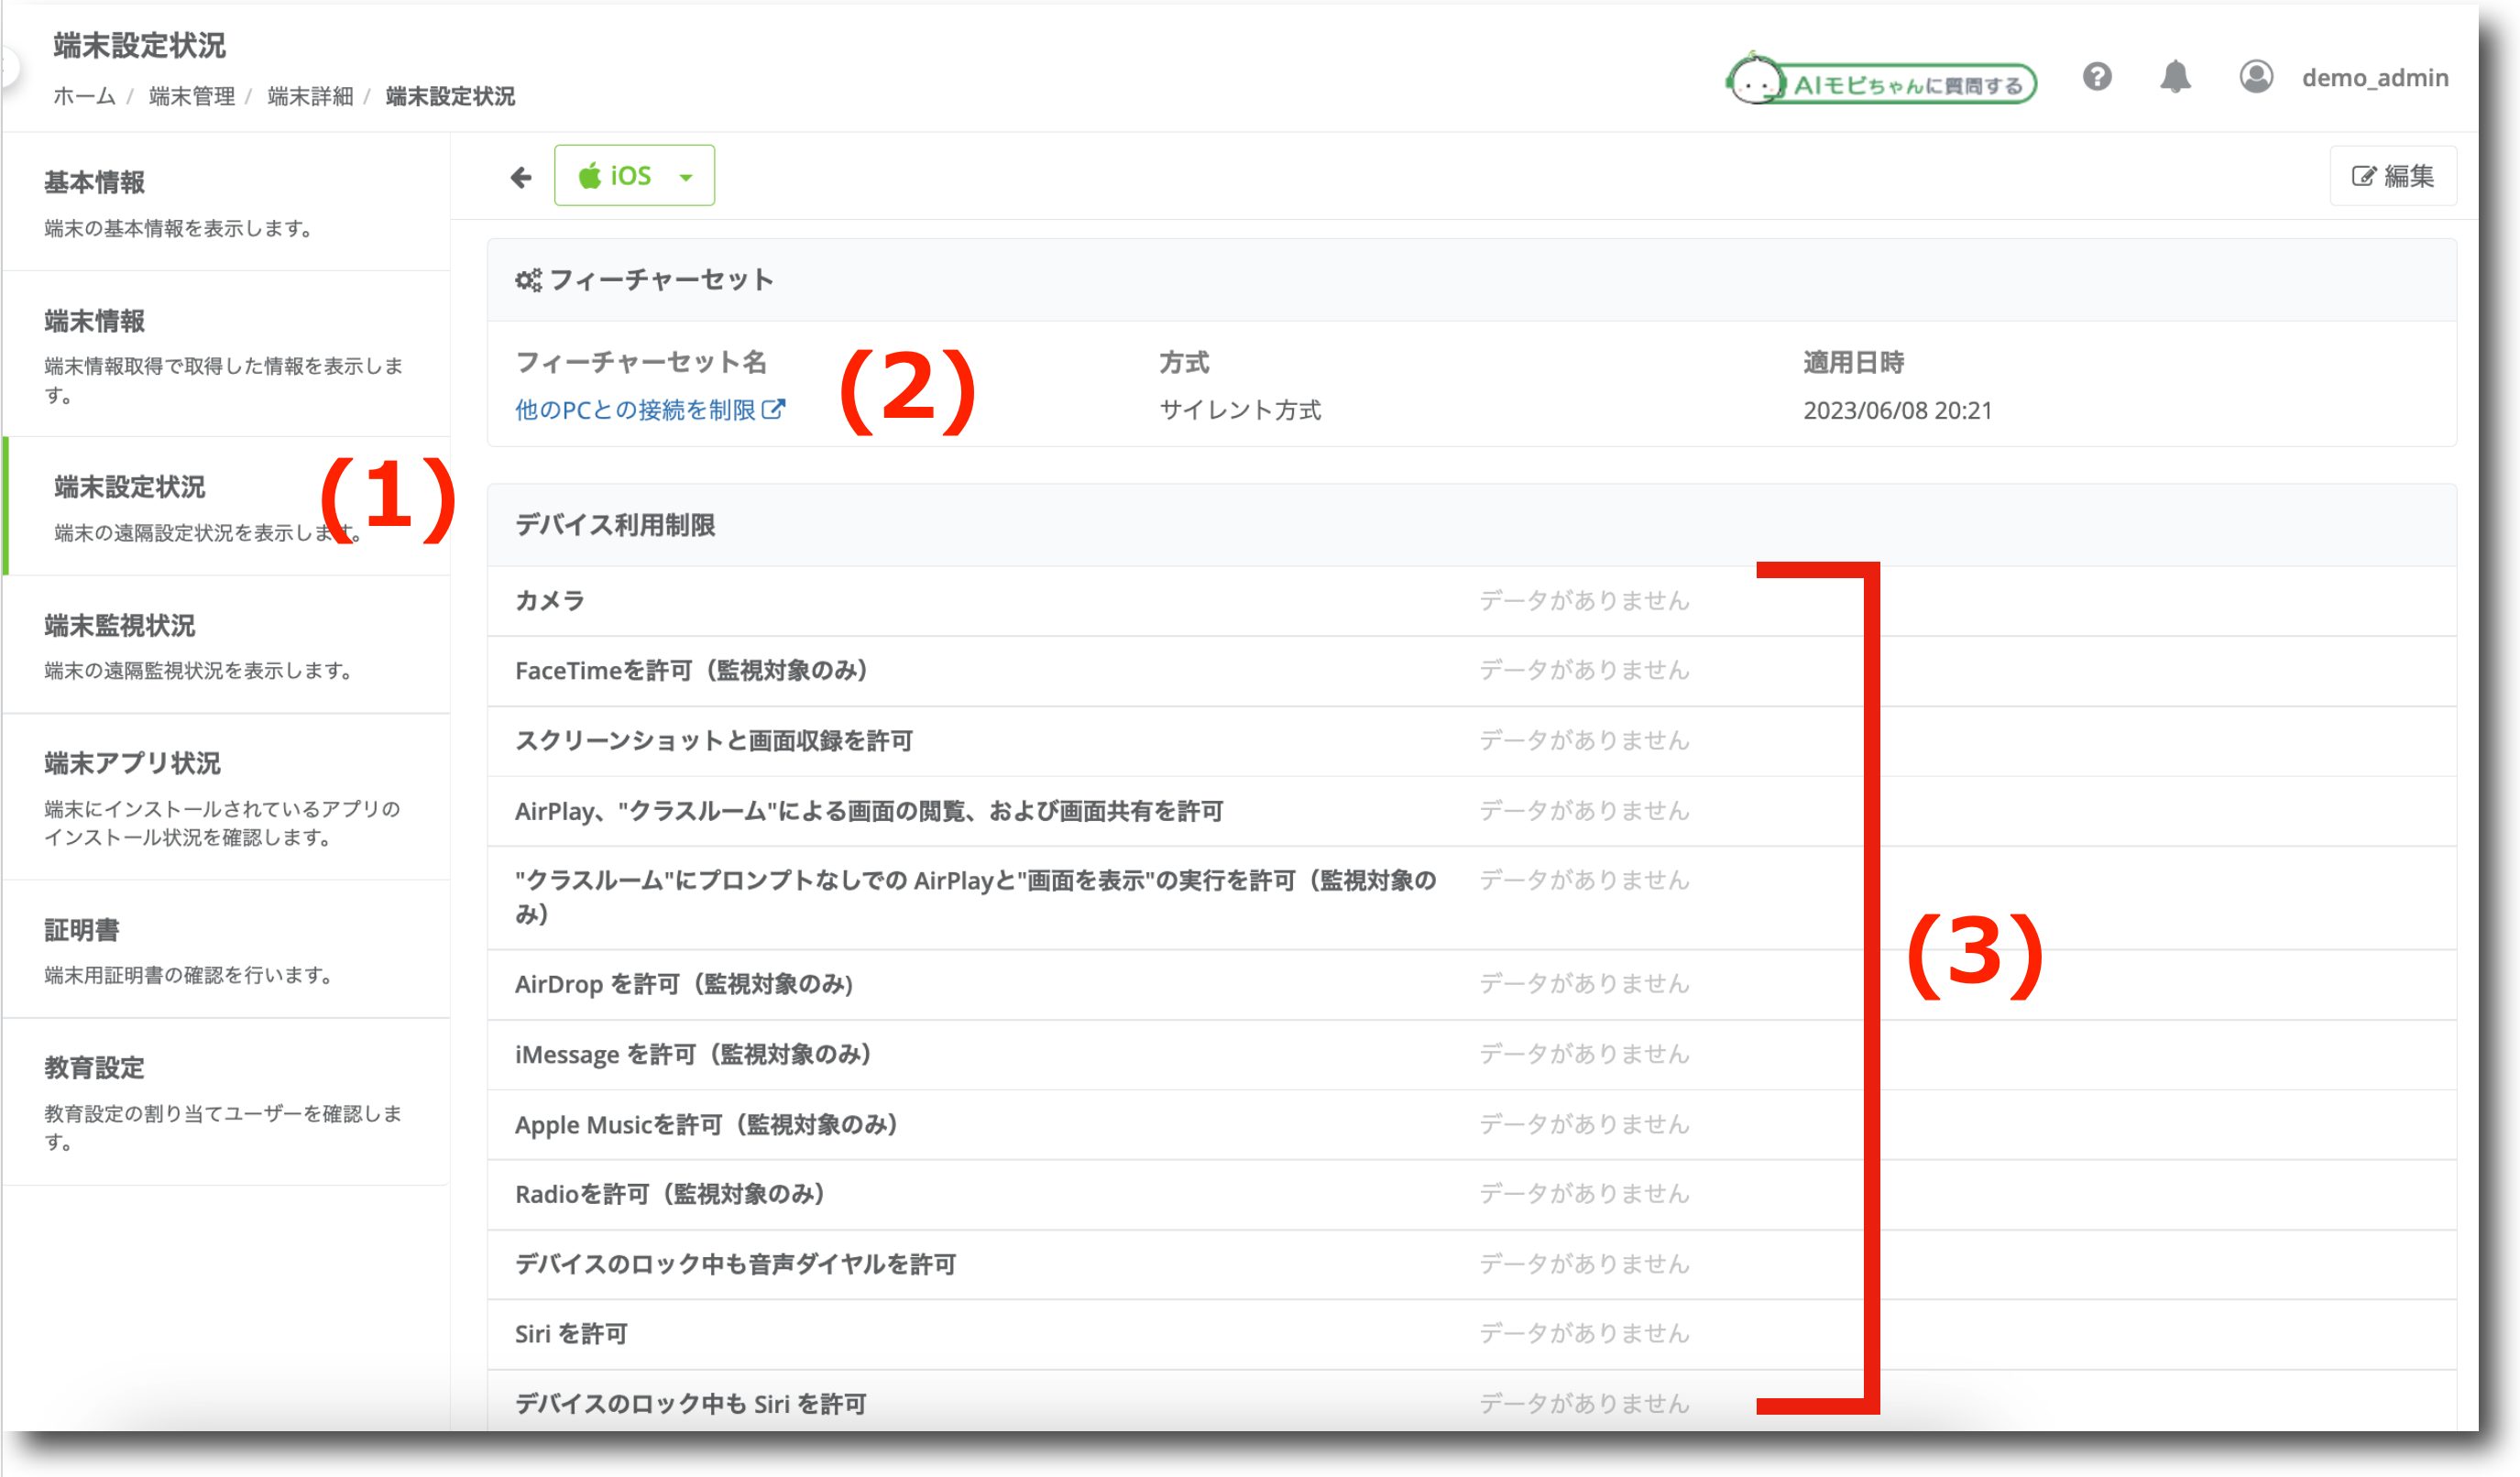Click the カメラ restriction row
2520x1477 pixels.
(1471, 601)
